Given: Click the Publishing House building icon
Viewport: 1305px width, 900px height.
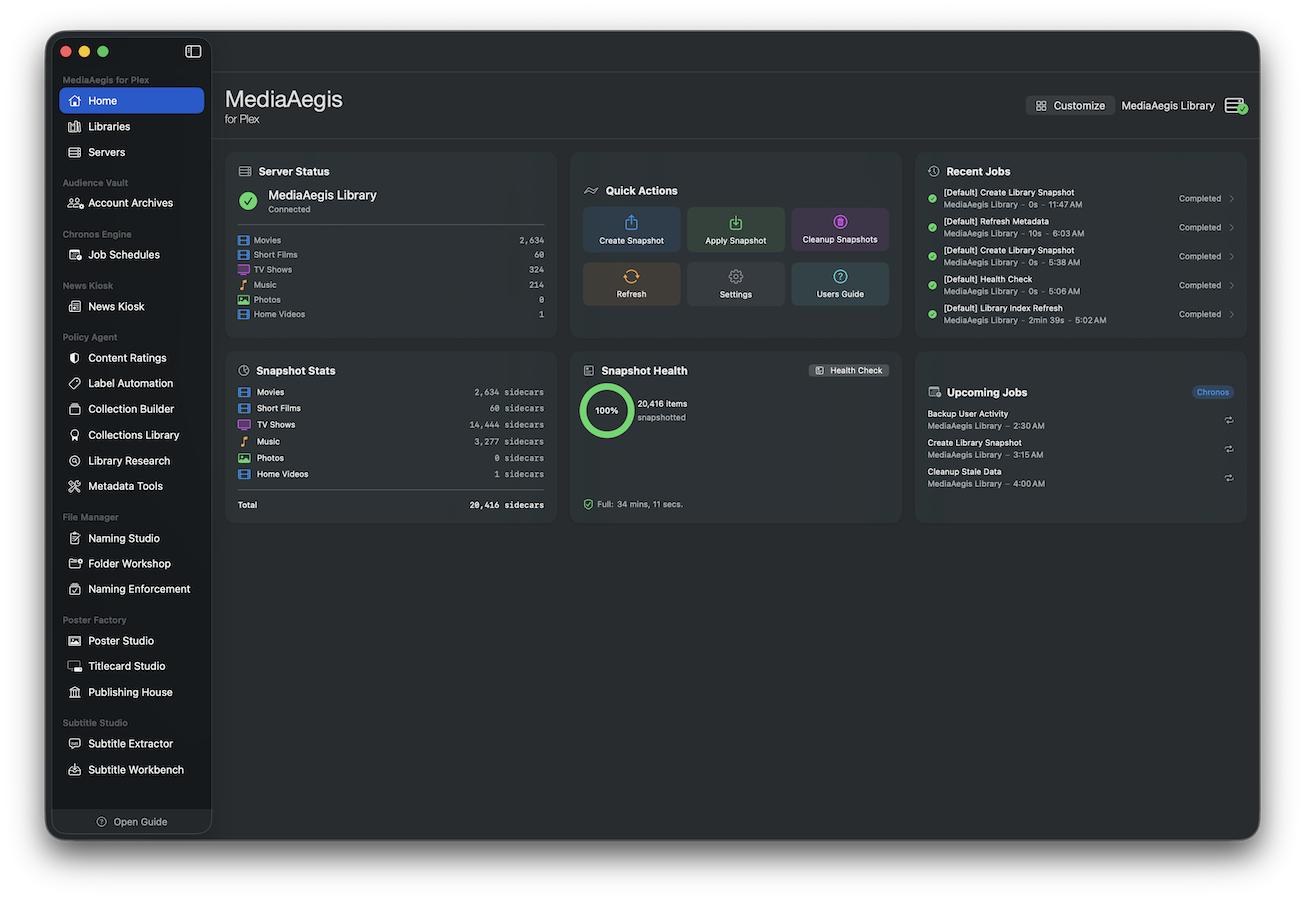Looking at the screenshot, I should tap(74, 692).
